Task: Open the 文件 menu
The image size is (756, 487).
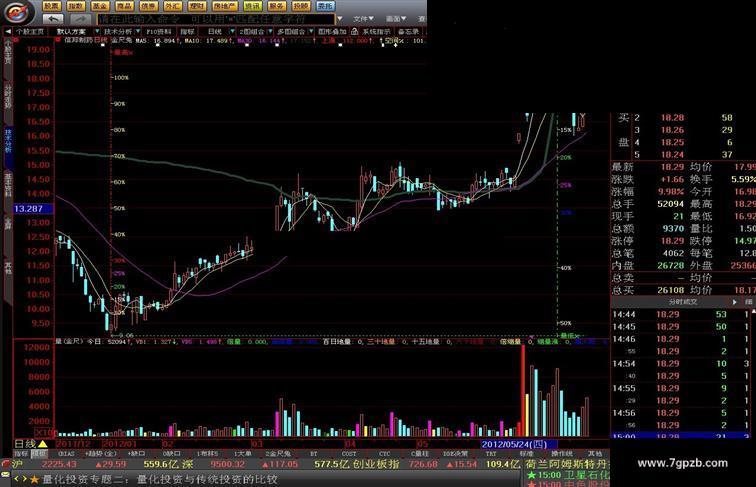Action: coord(363,19)
